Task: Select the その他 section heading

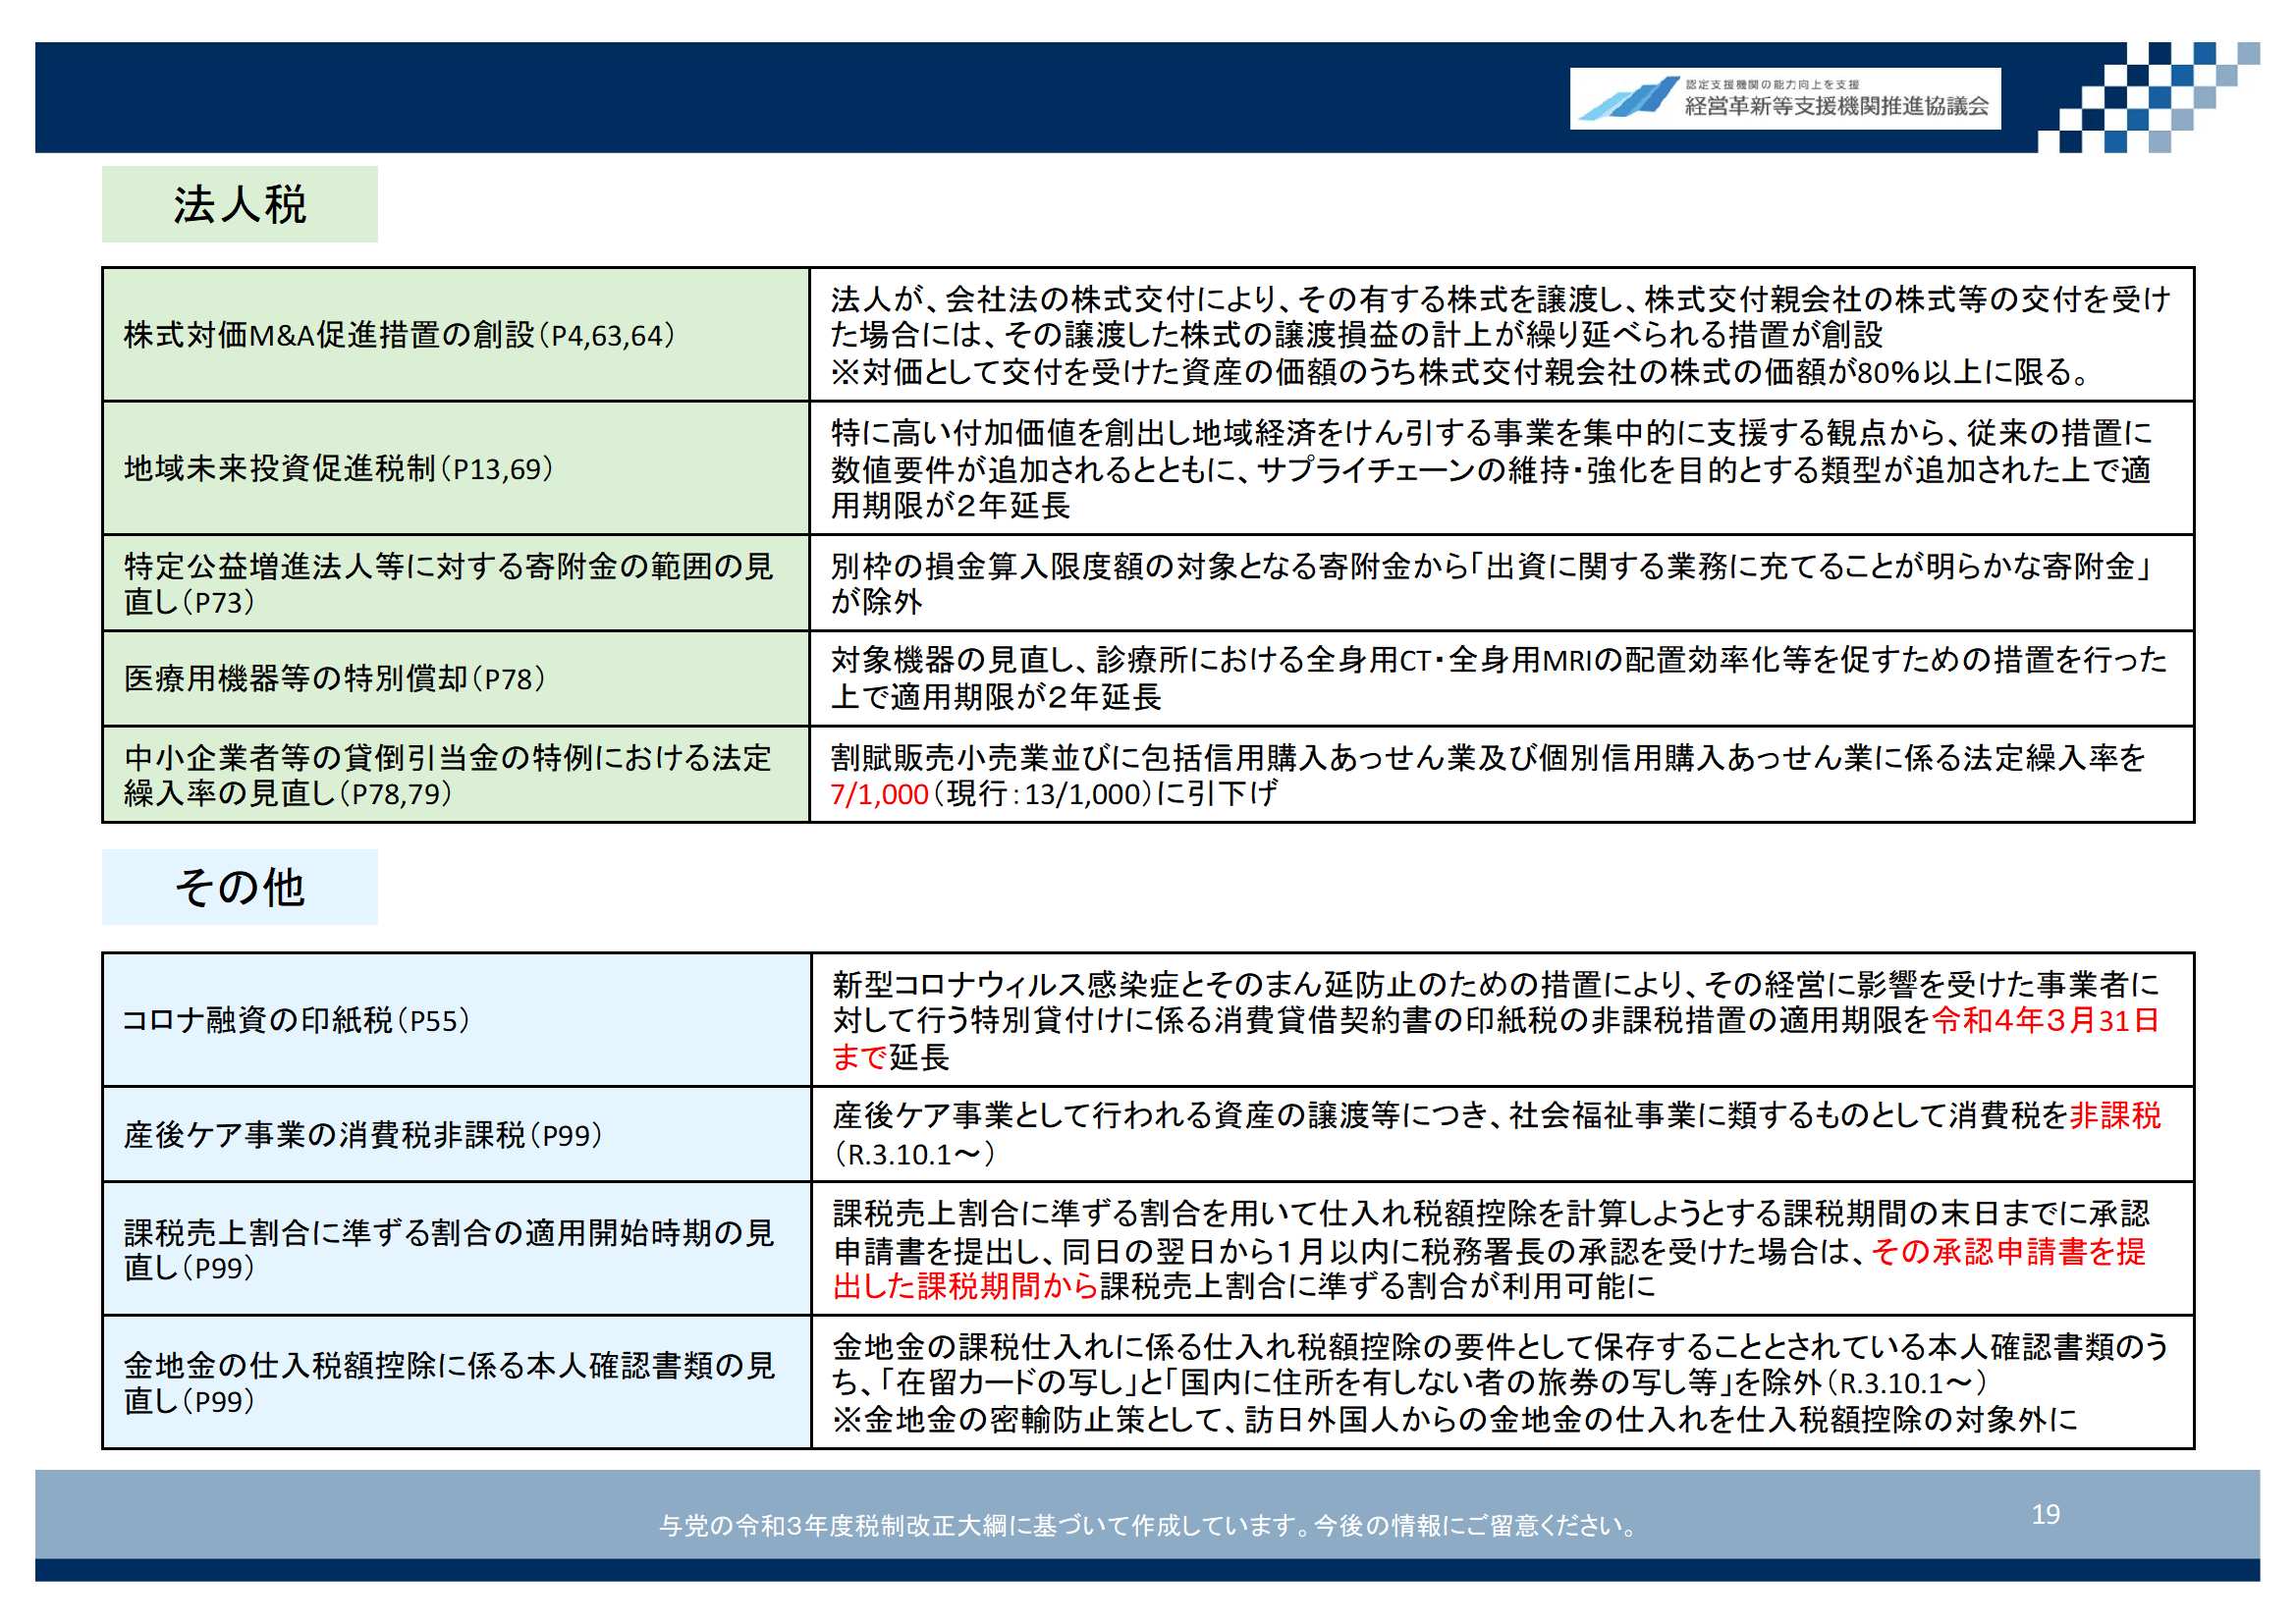Action: click(239, 886)
